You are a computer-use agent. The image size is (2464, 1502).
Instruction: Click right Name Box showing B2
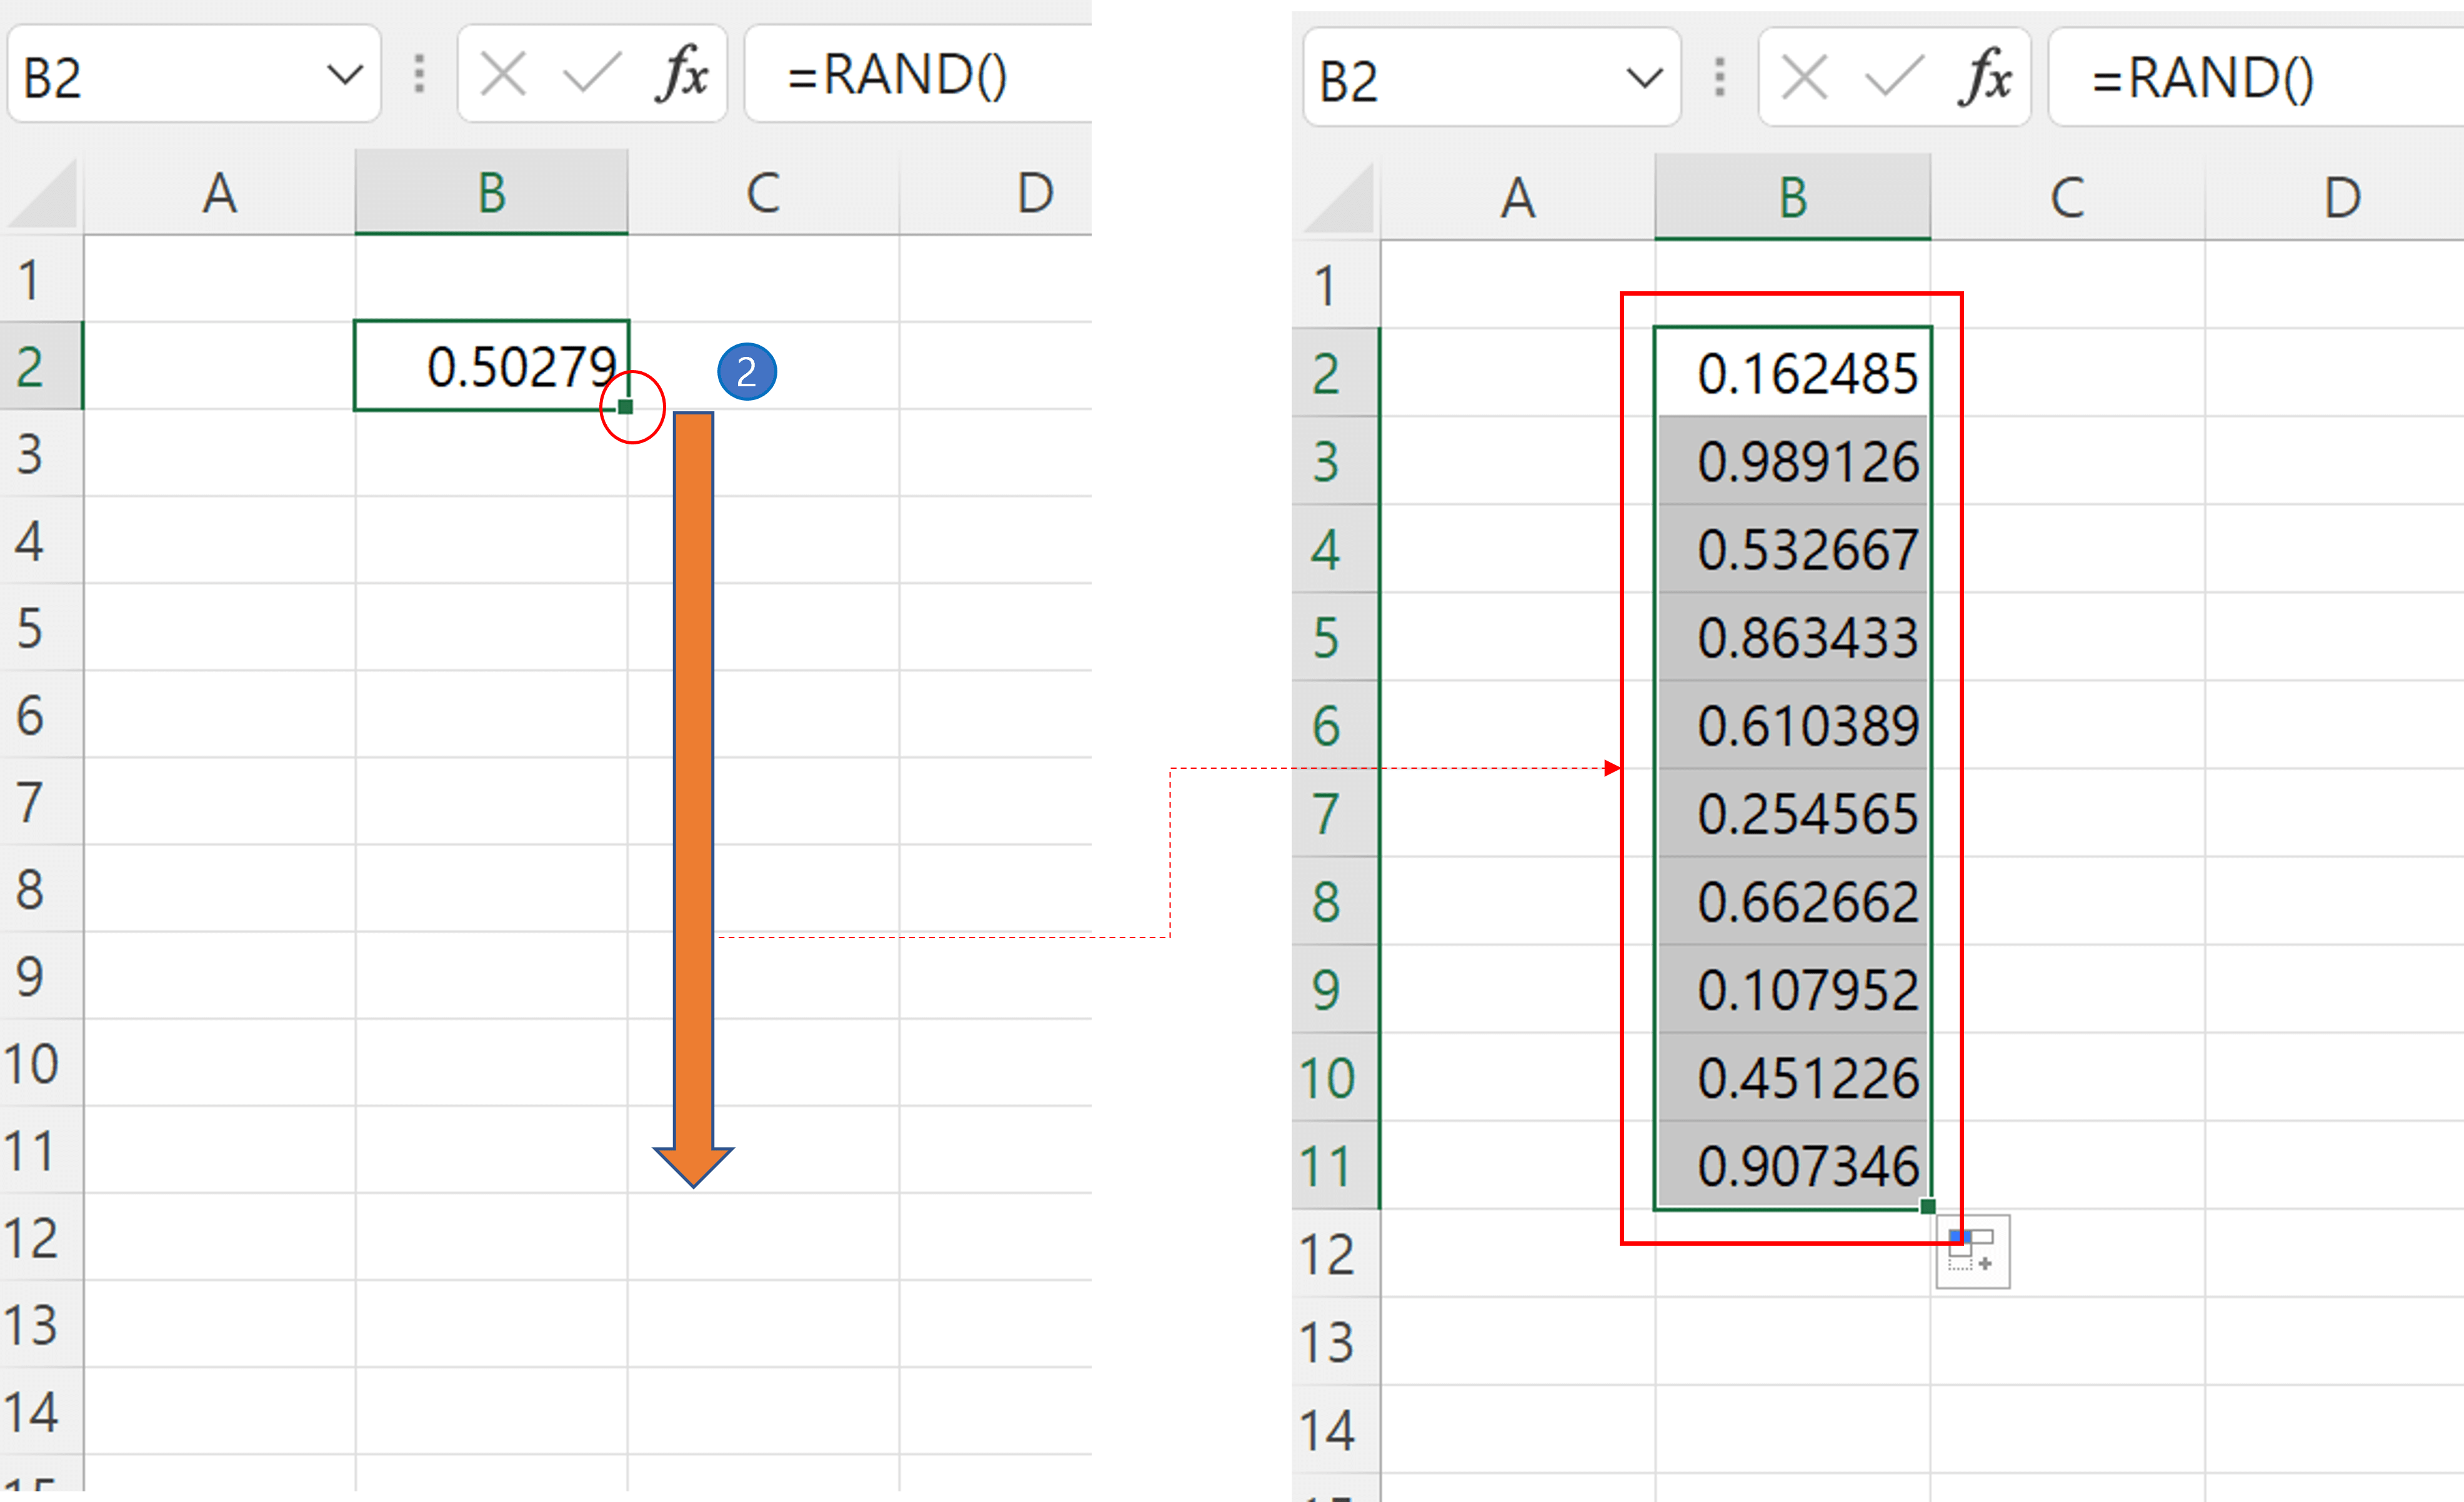(x=1491, y=78)
